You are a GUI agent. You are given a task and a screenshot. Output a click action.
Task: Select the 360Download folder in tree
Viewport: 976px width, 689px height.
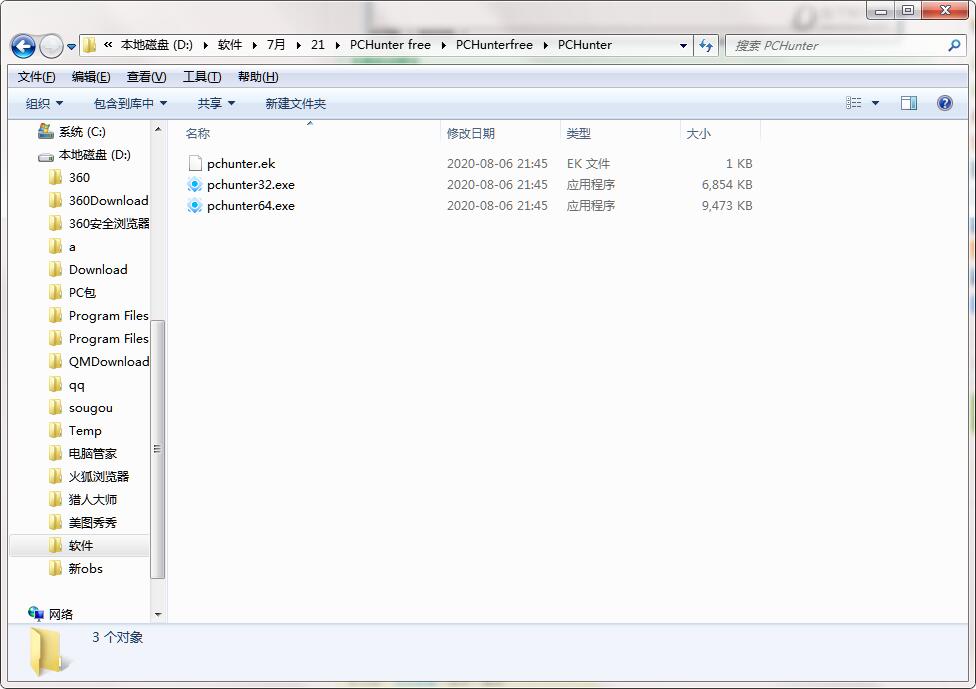100,200
